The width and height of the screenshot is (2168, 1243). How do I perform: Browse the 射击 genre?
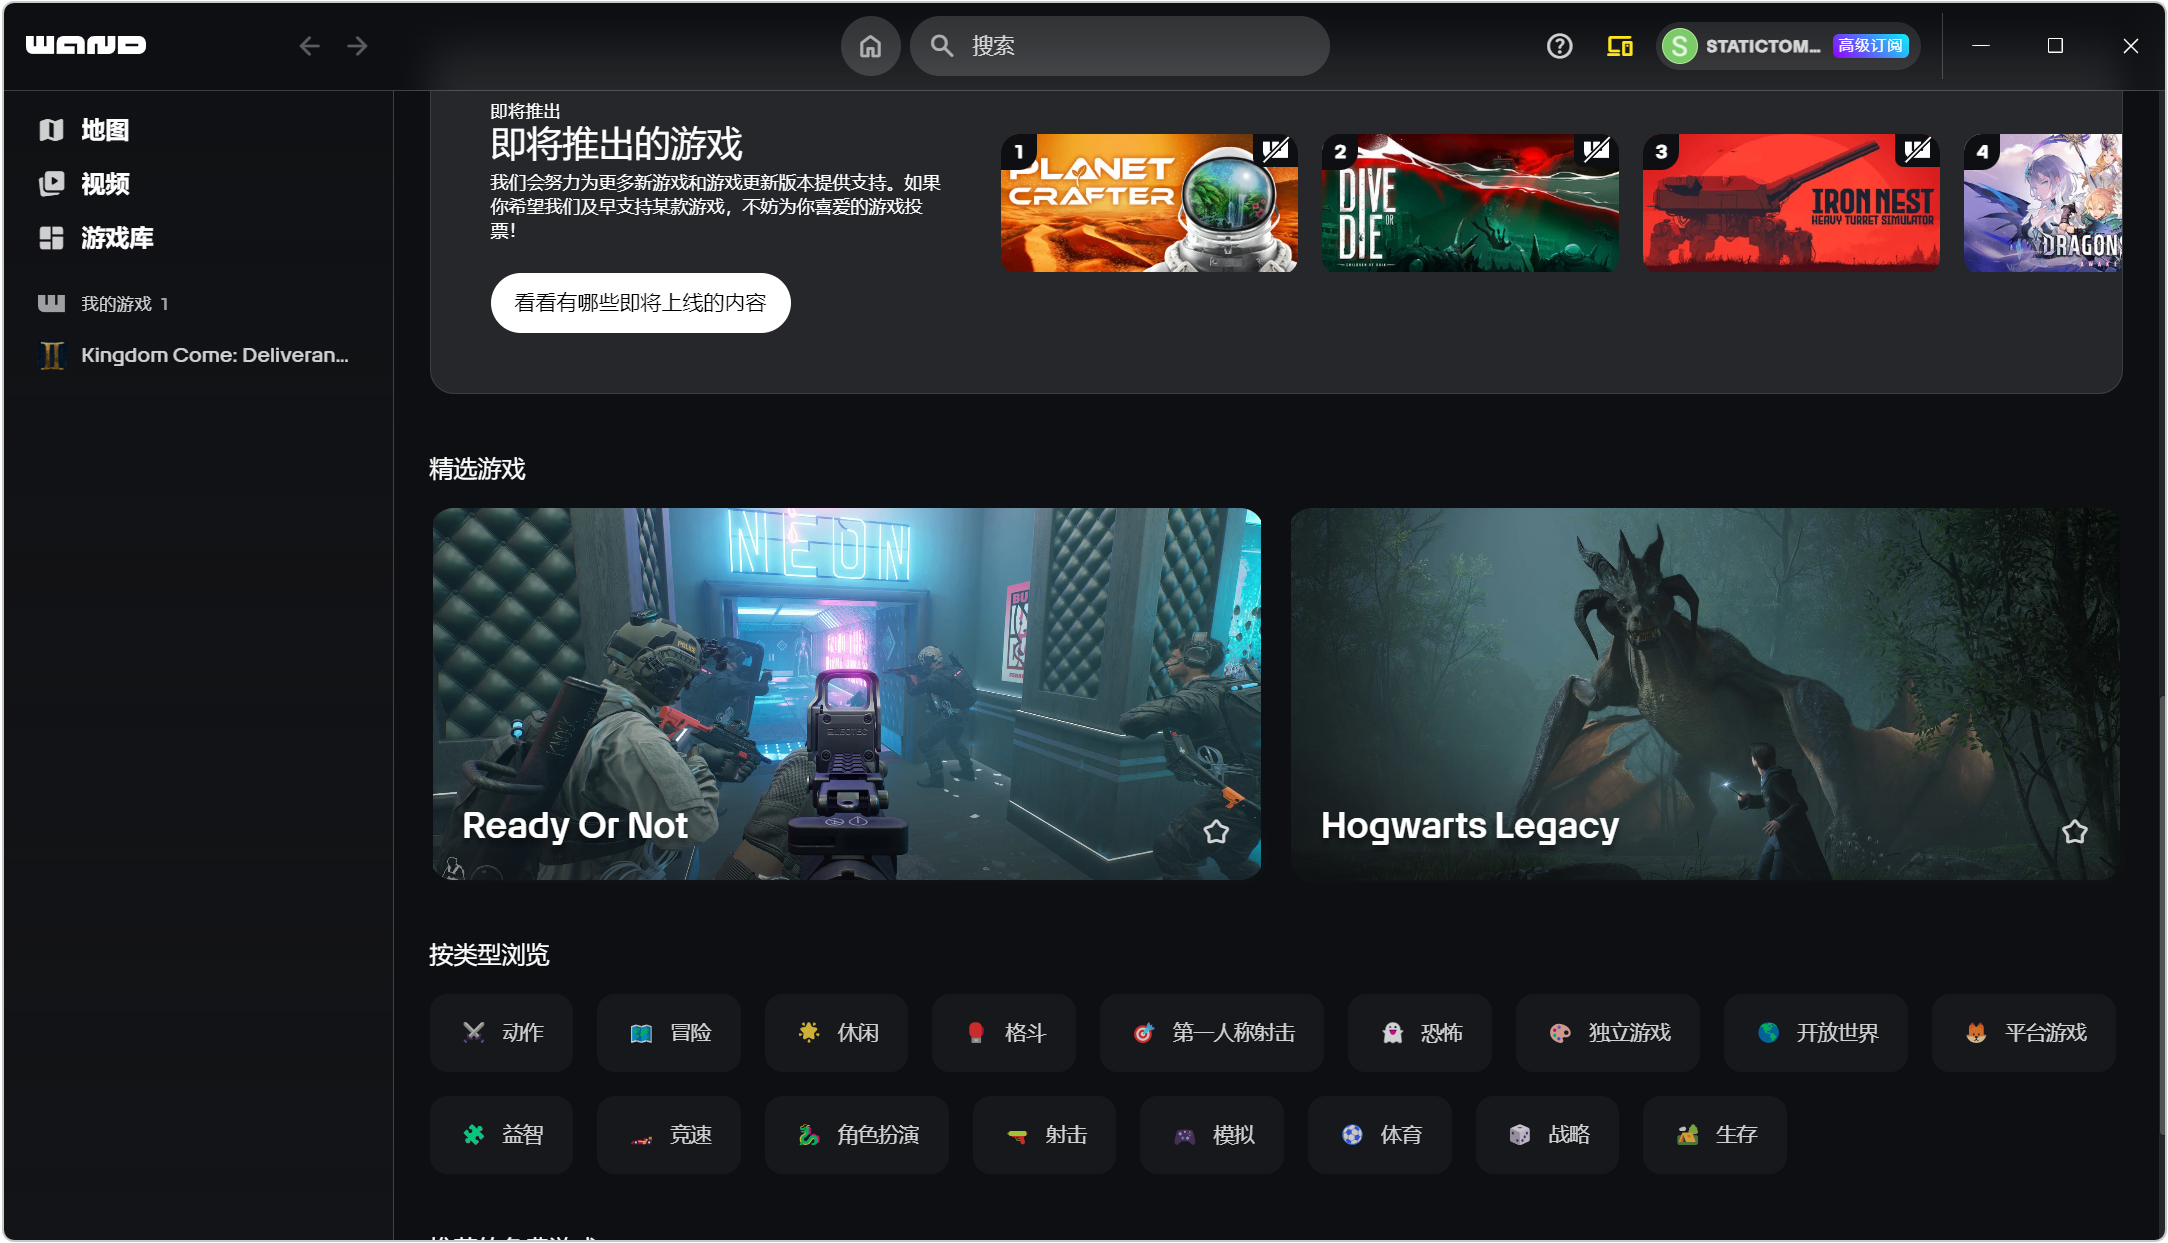(1044, 1135)
